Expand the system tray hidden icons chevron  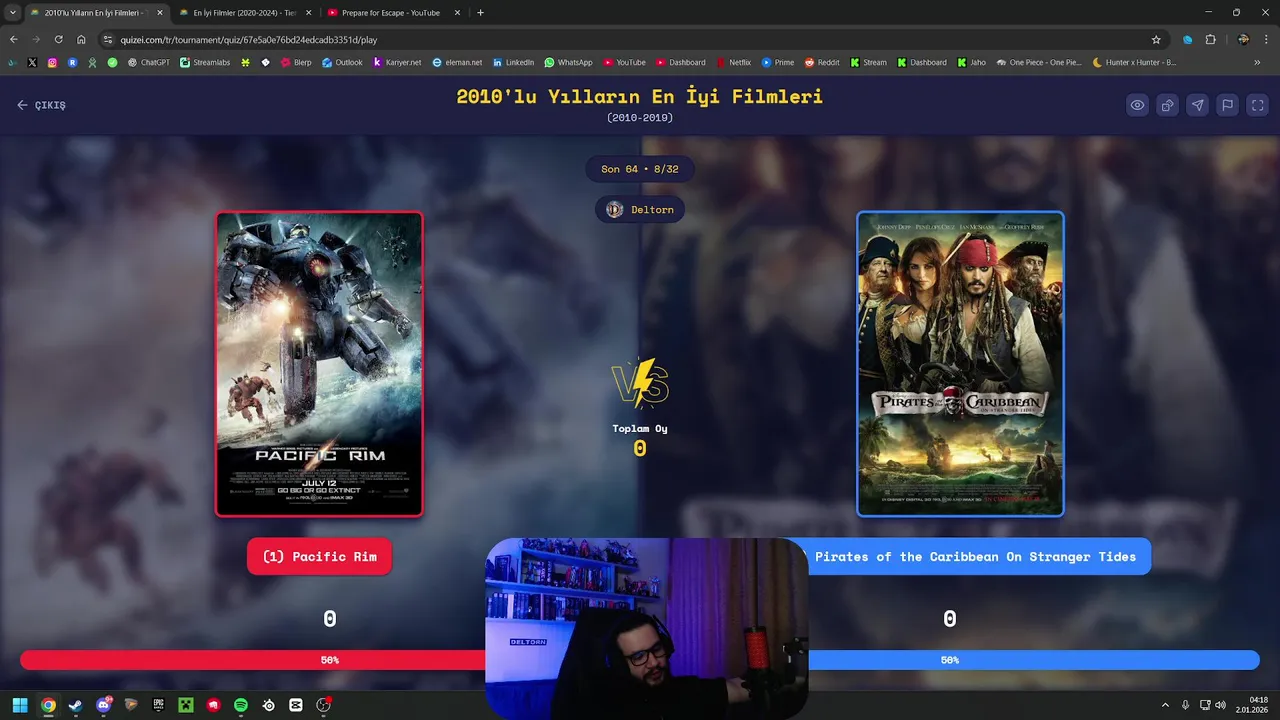[x=1165, y=705]
